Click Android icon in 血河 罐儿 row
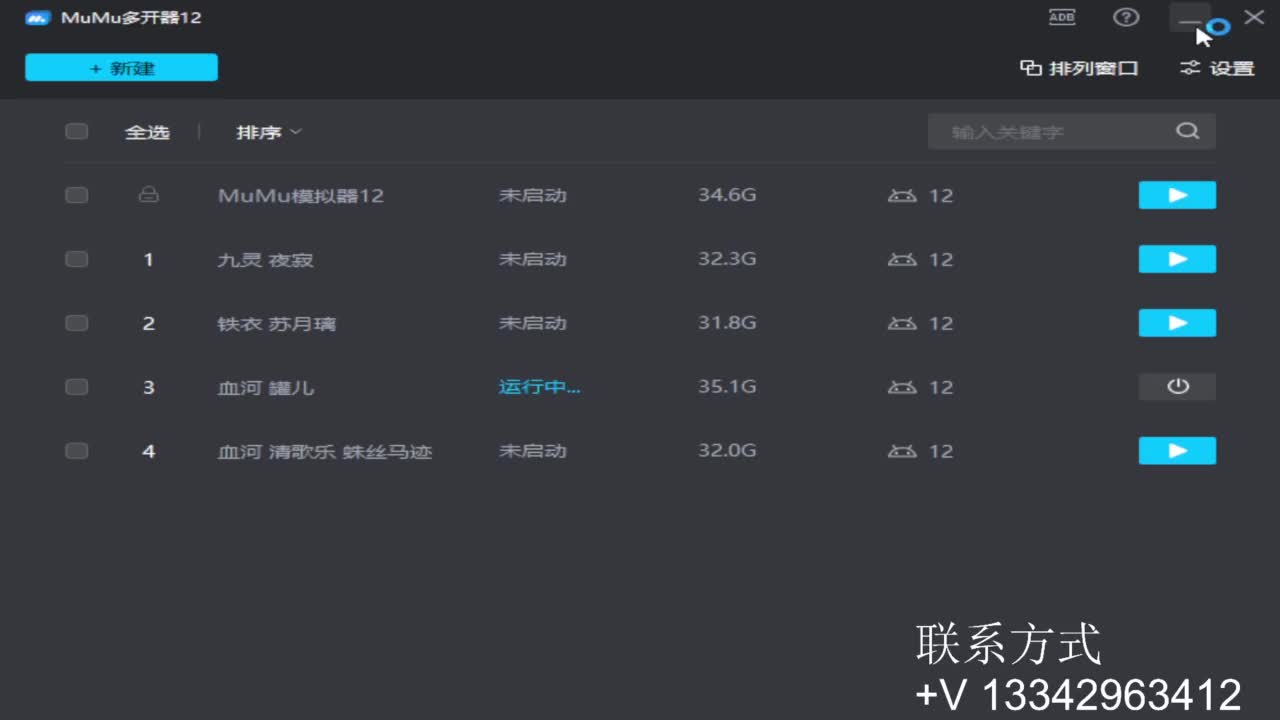1280x720 pixels. tap(902, 387)
